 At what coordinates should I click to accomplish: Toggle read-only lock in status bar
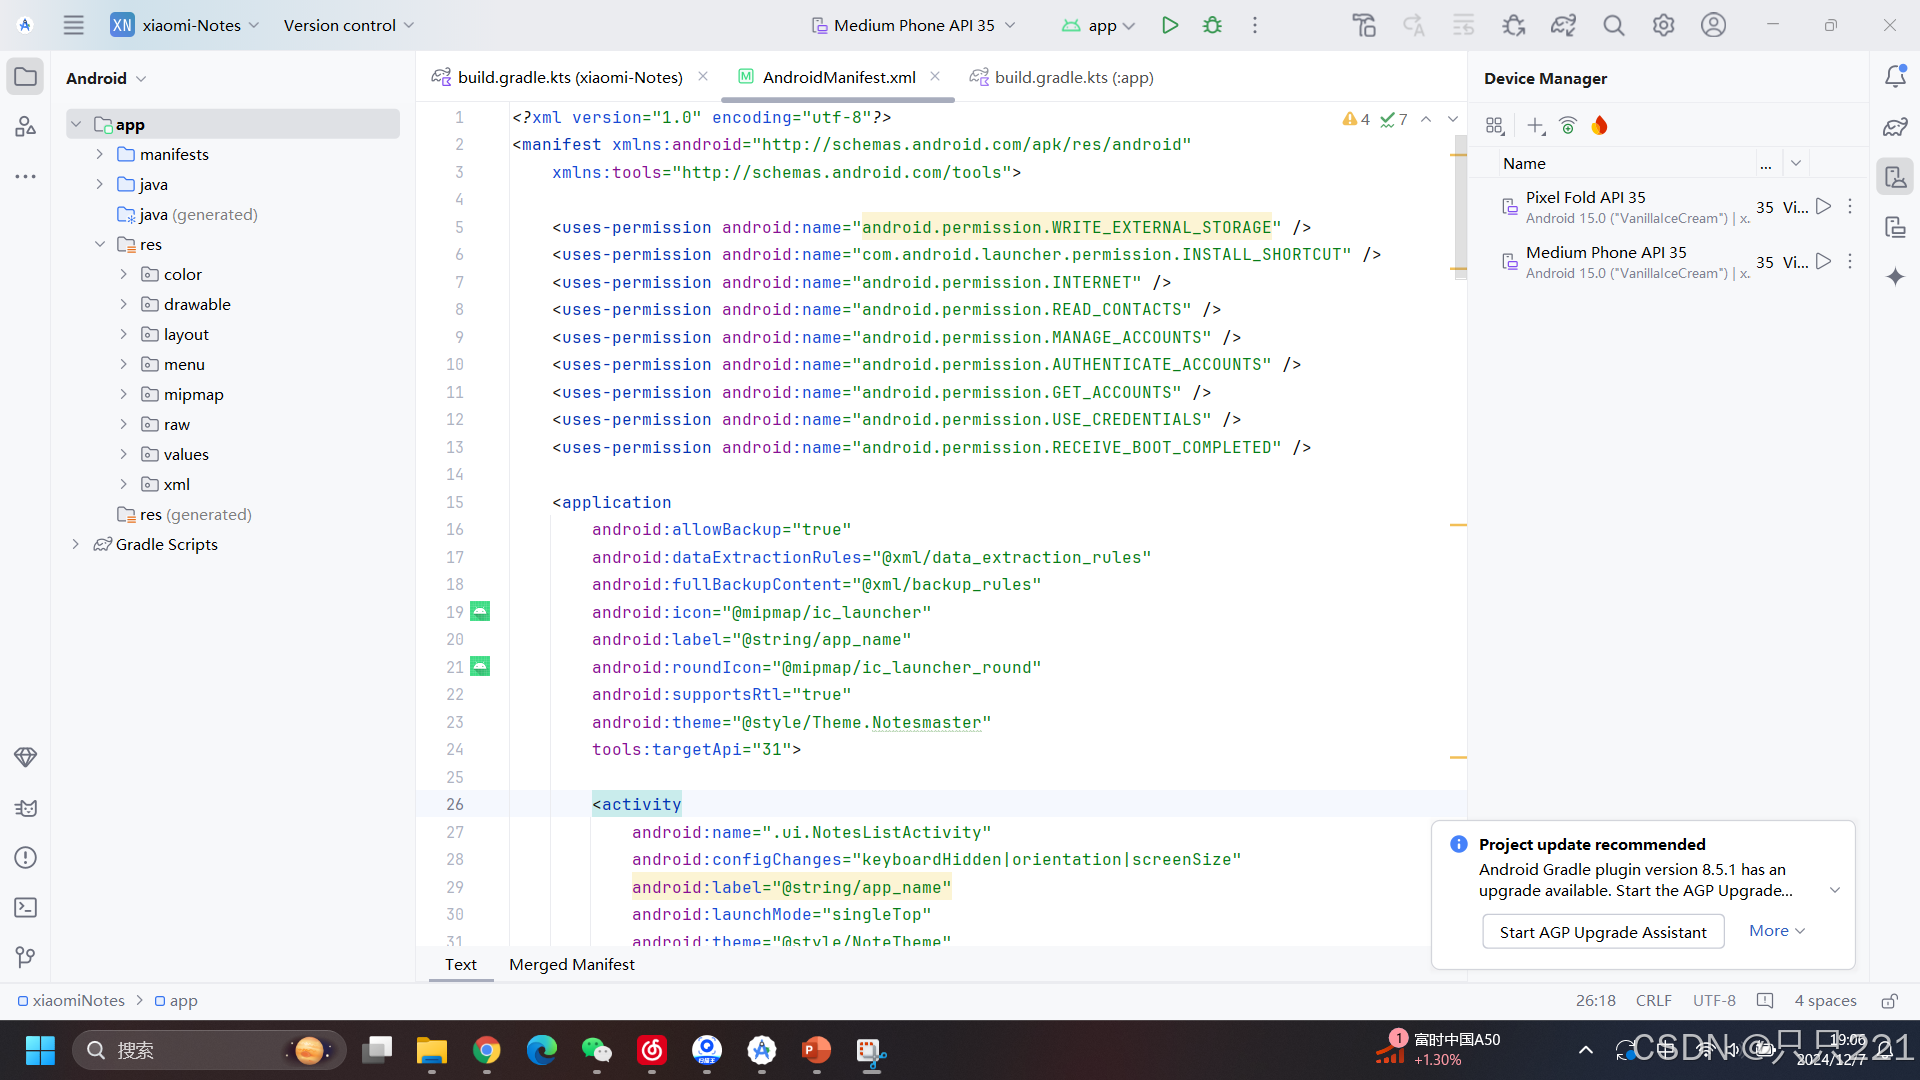coord(1889,1001)
